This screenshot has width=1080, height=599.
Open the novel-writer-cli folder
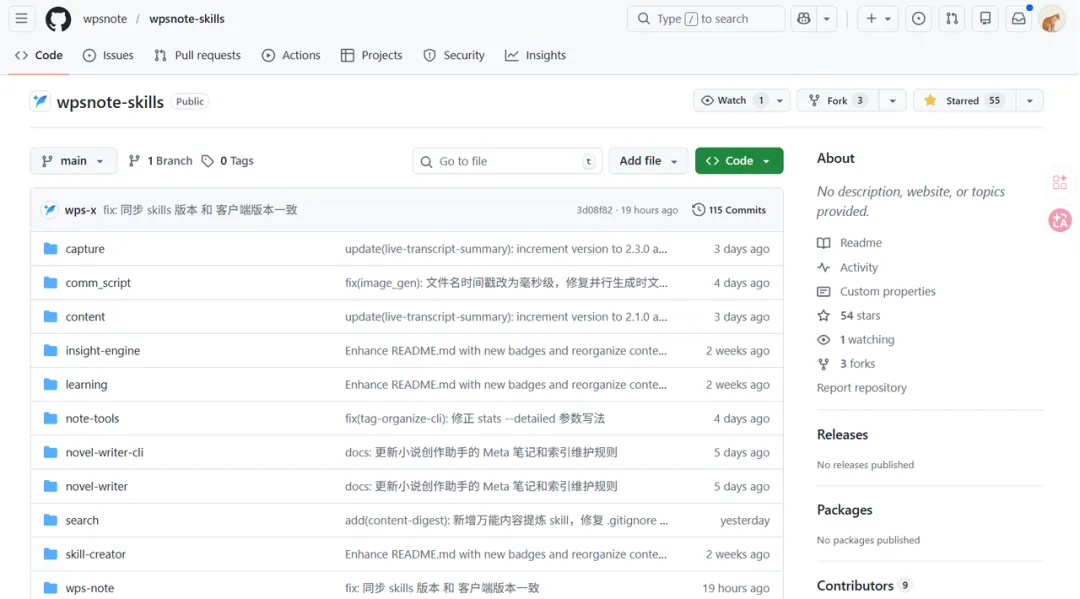click(105, 452)
